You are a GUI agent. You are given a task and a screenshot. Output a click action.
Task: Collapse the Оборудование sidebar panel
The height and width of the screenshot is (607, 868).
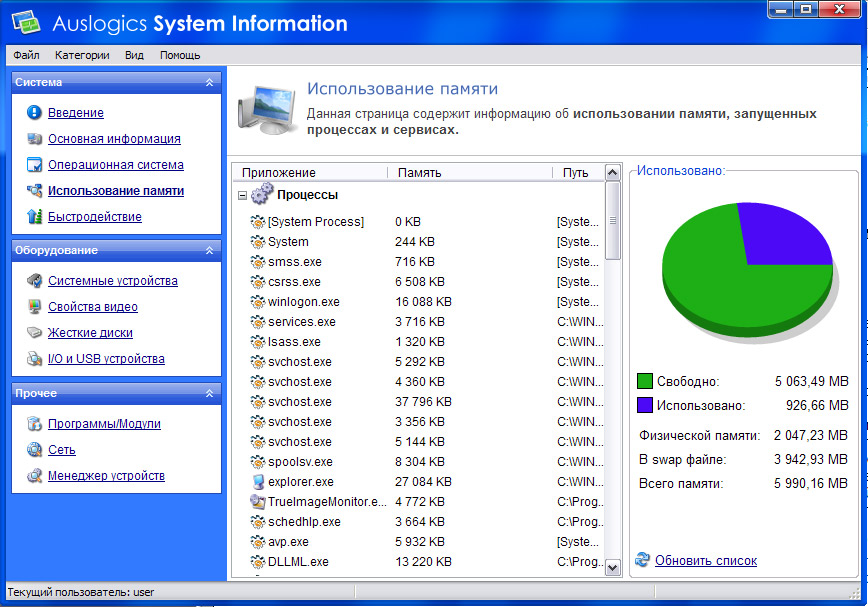click(209, 251)
